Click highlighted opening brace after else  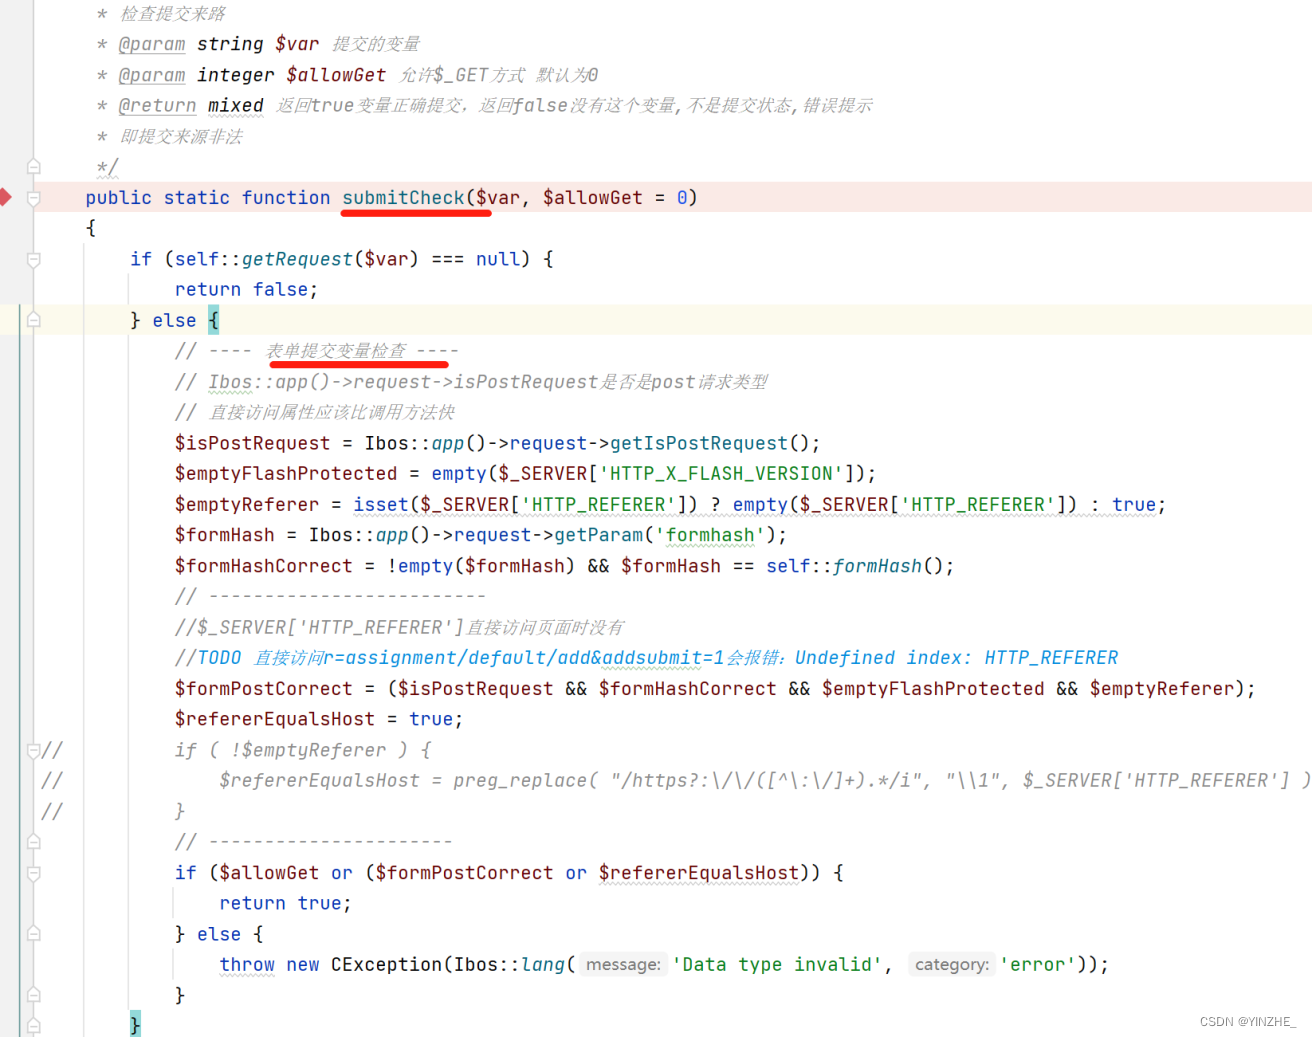tap(213, 320)
